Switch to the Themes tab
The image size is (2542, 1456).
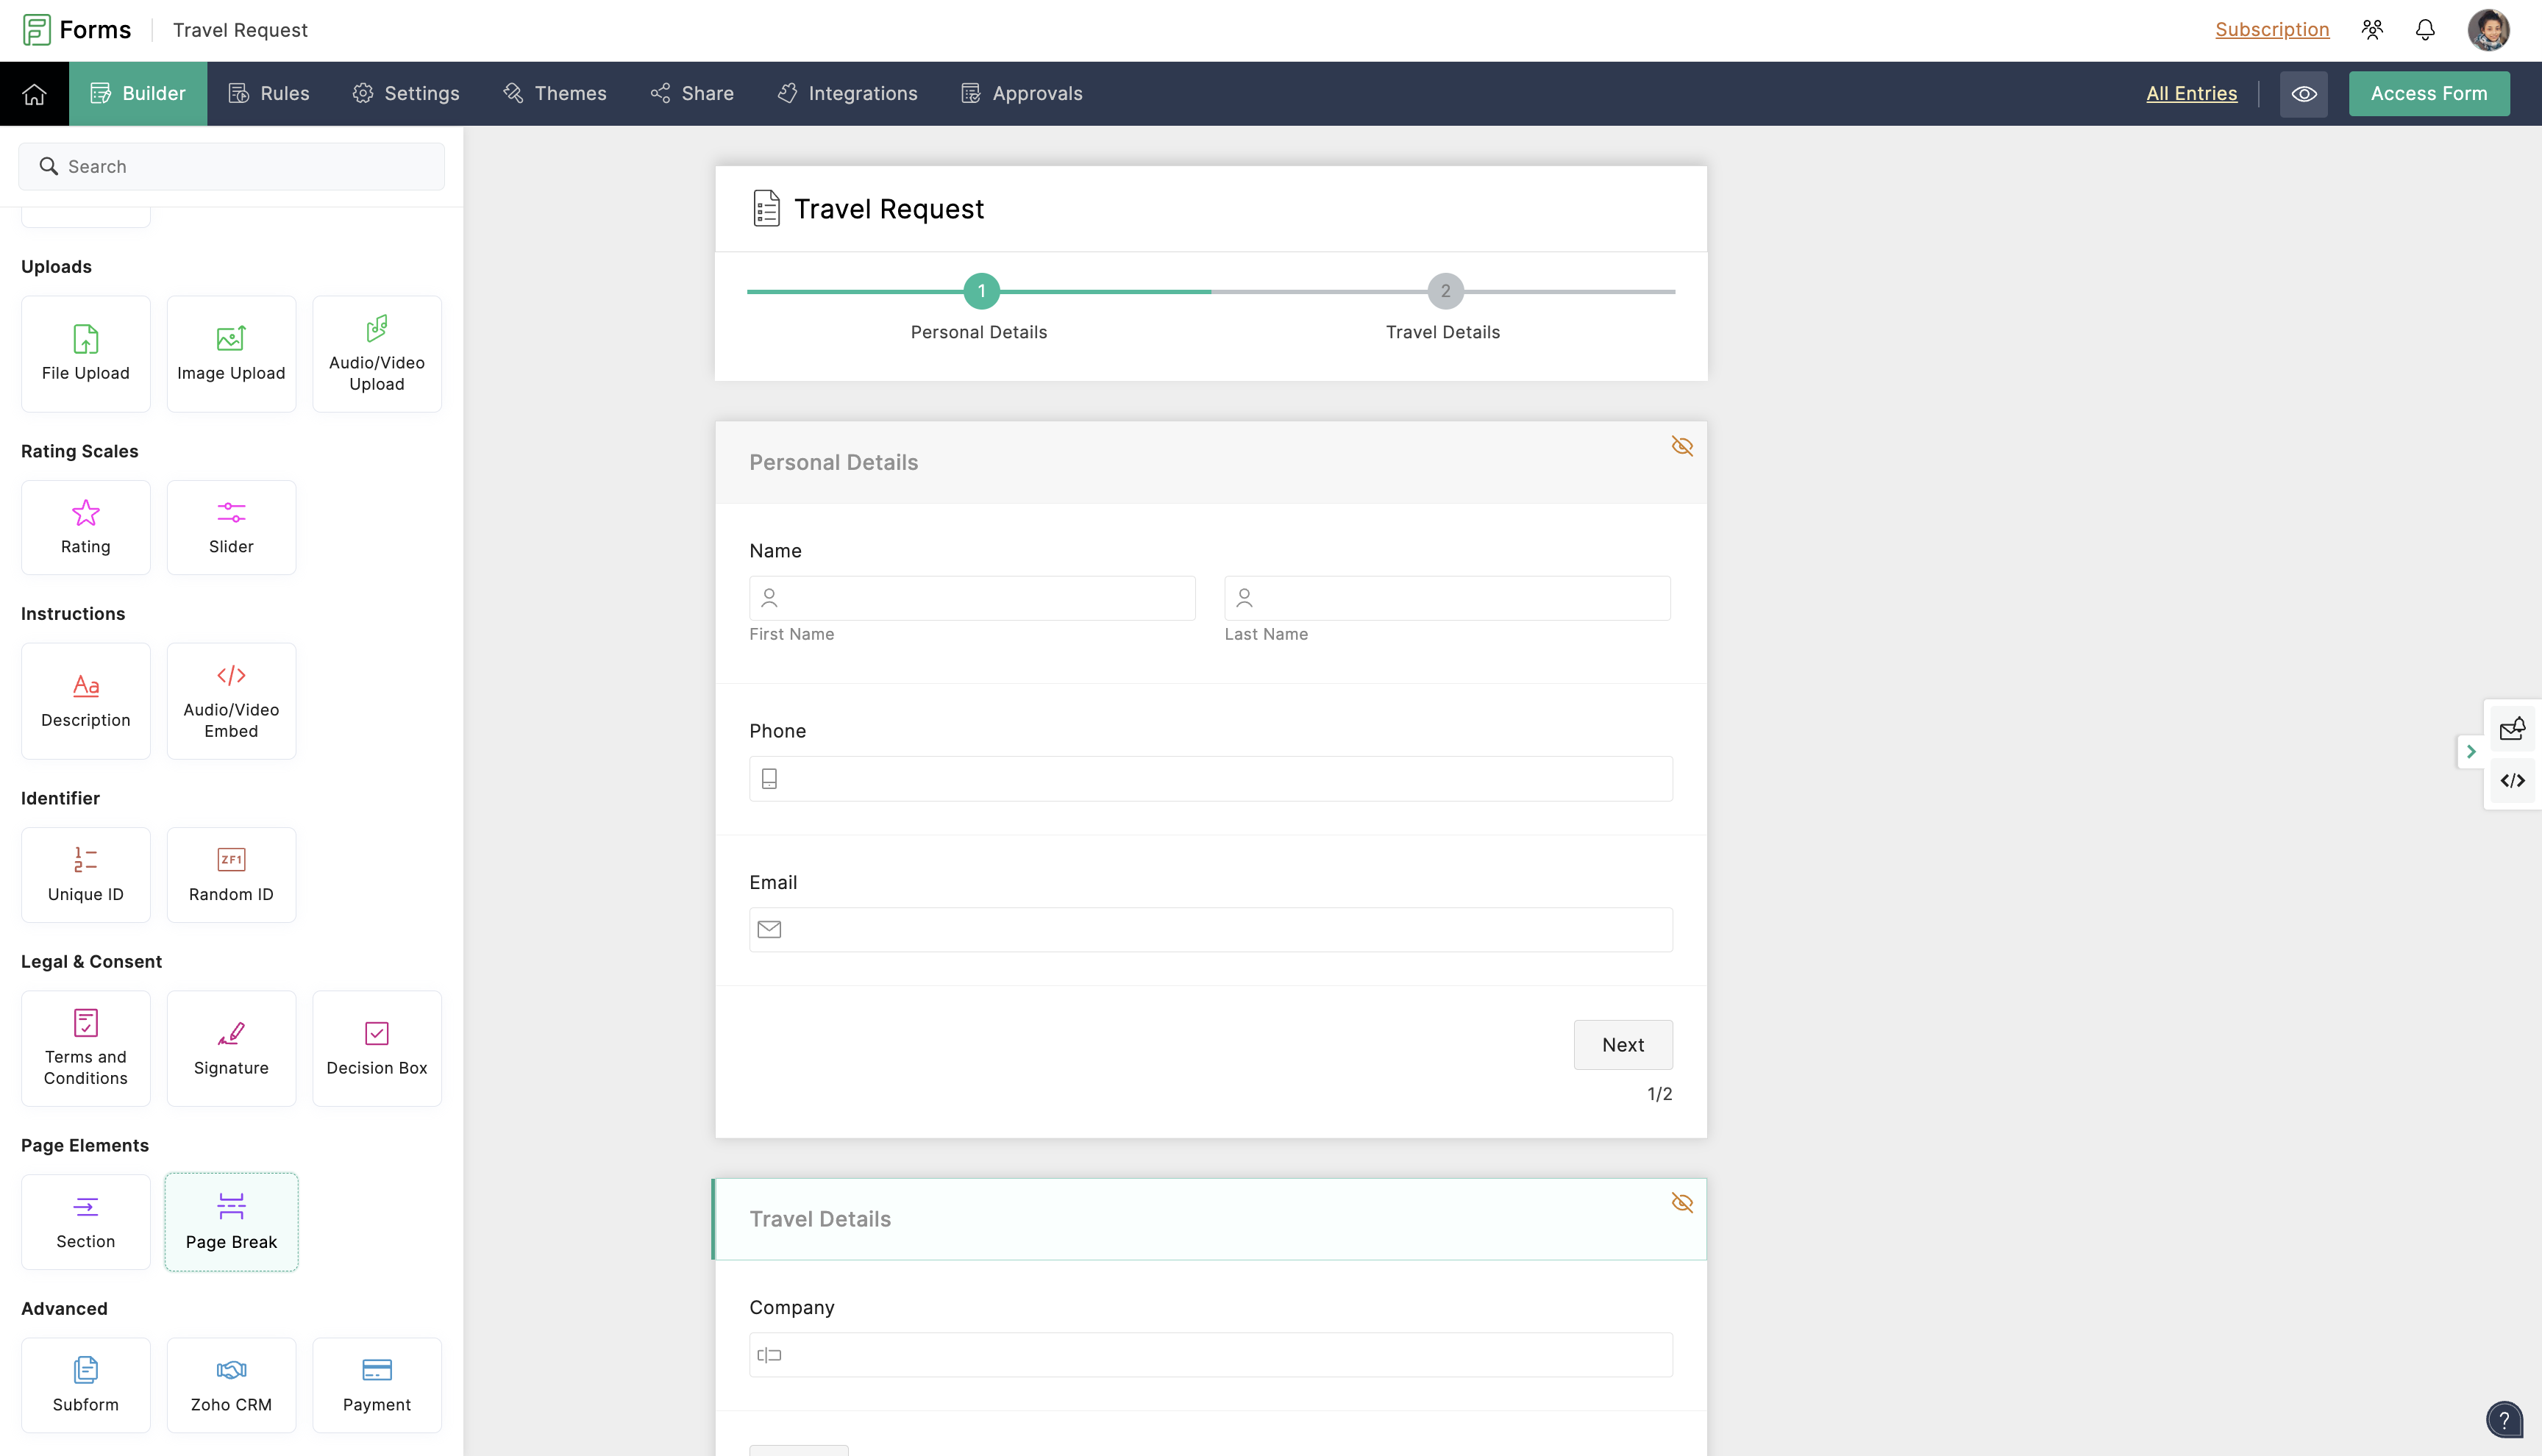pos(555,93)
